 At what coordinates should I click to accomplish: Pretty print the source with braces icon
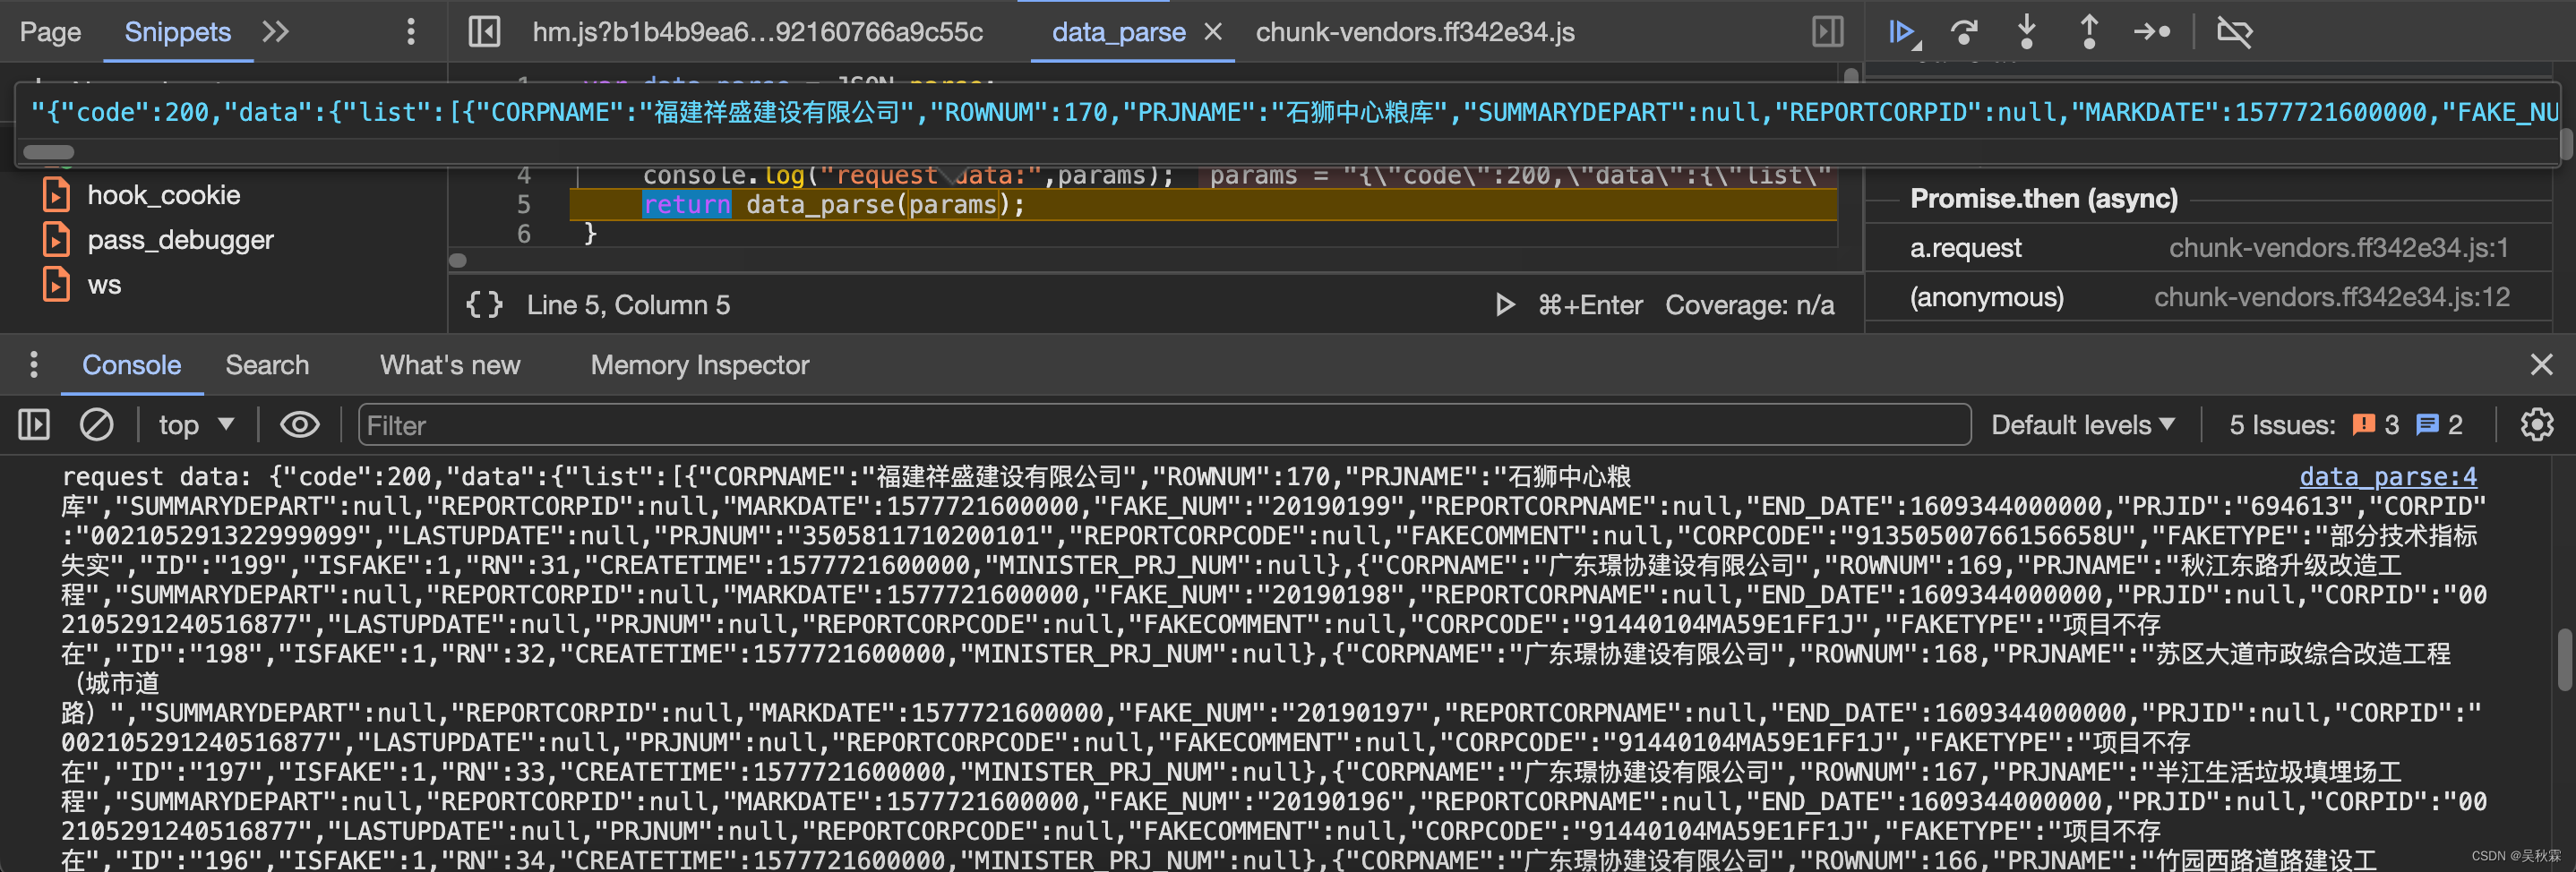485,305
